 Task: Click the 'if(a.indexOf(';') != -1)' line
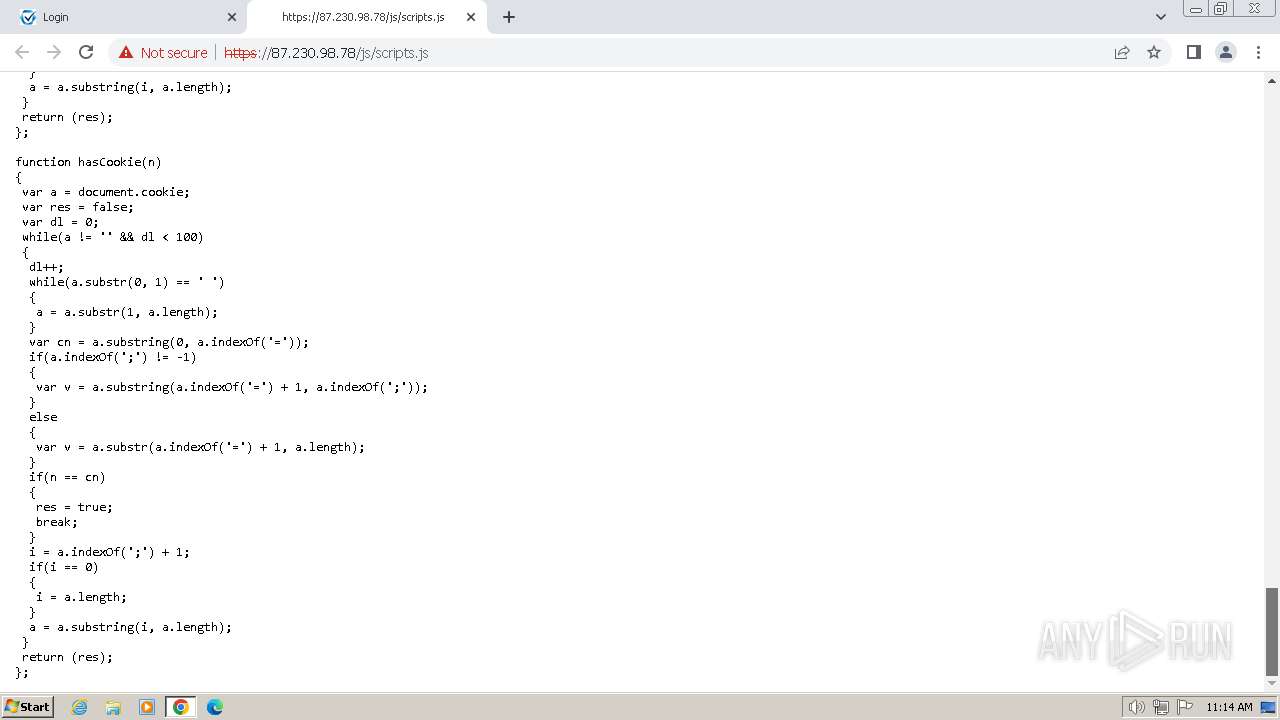tap(113, 357)
